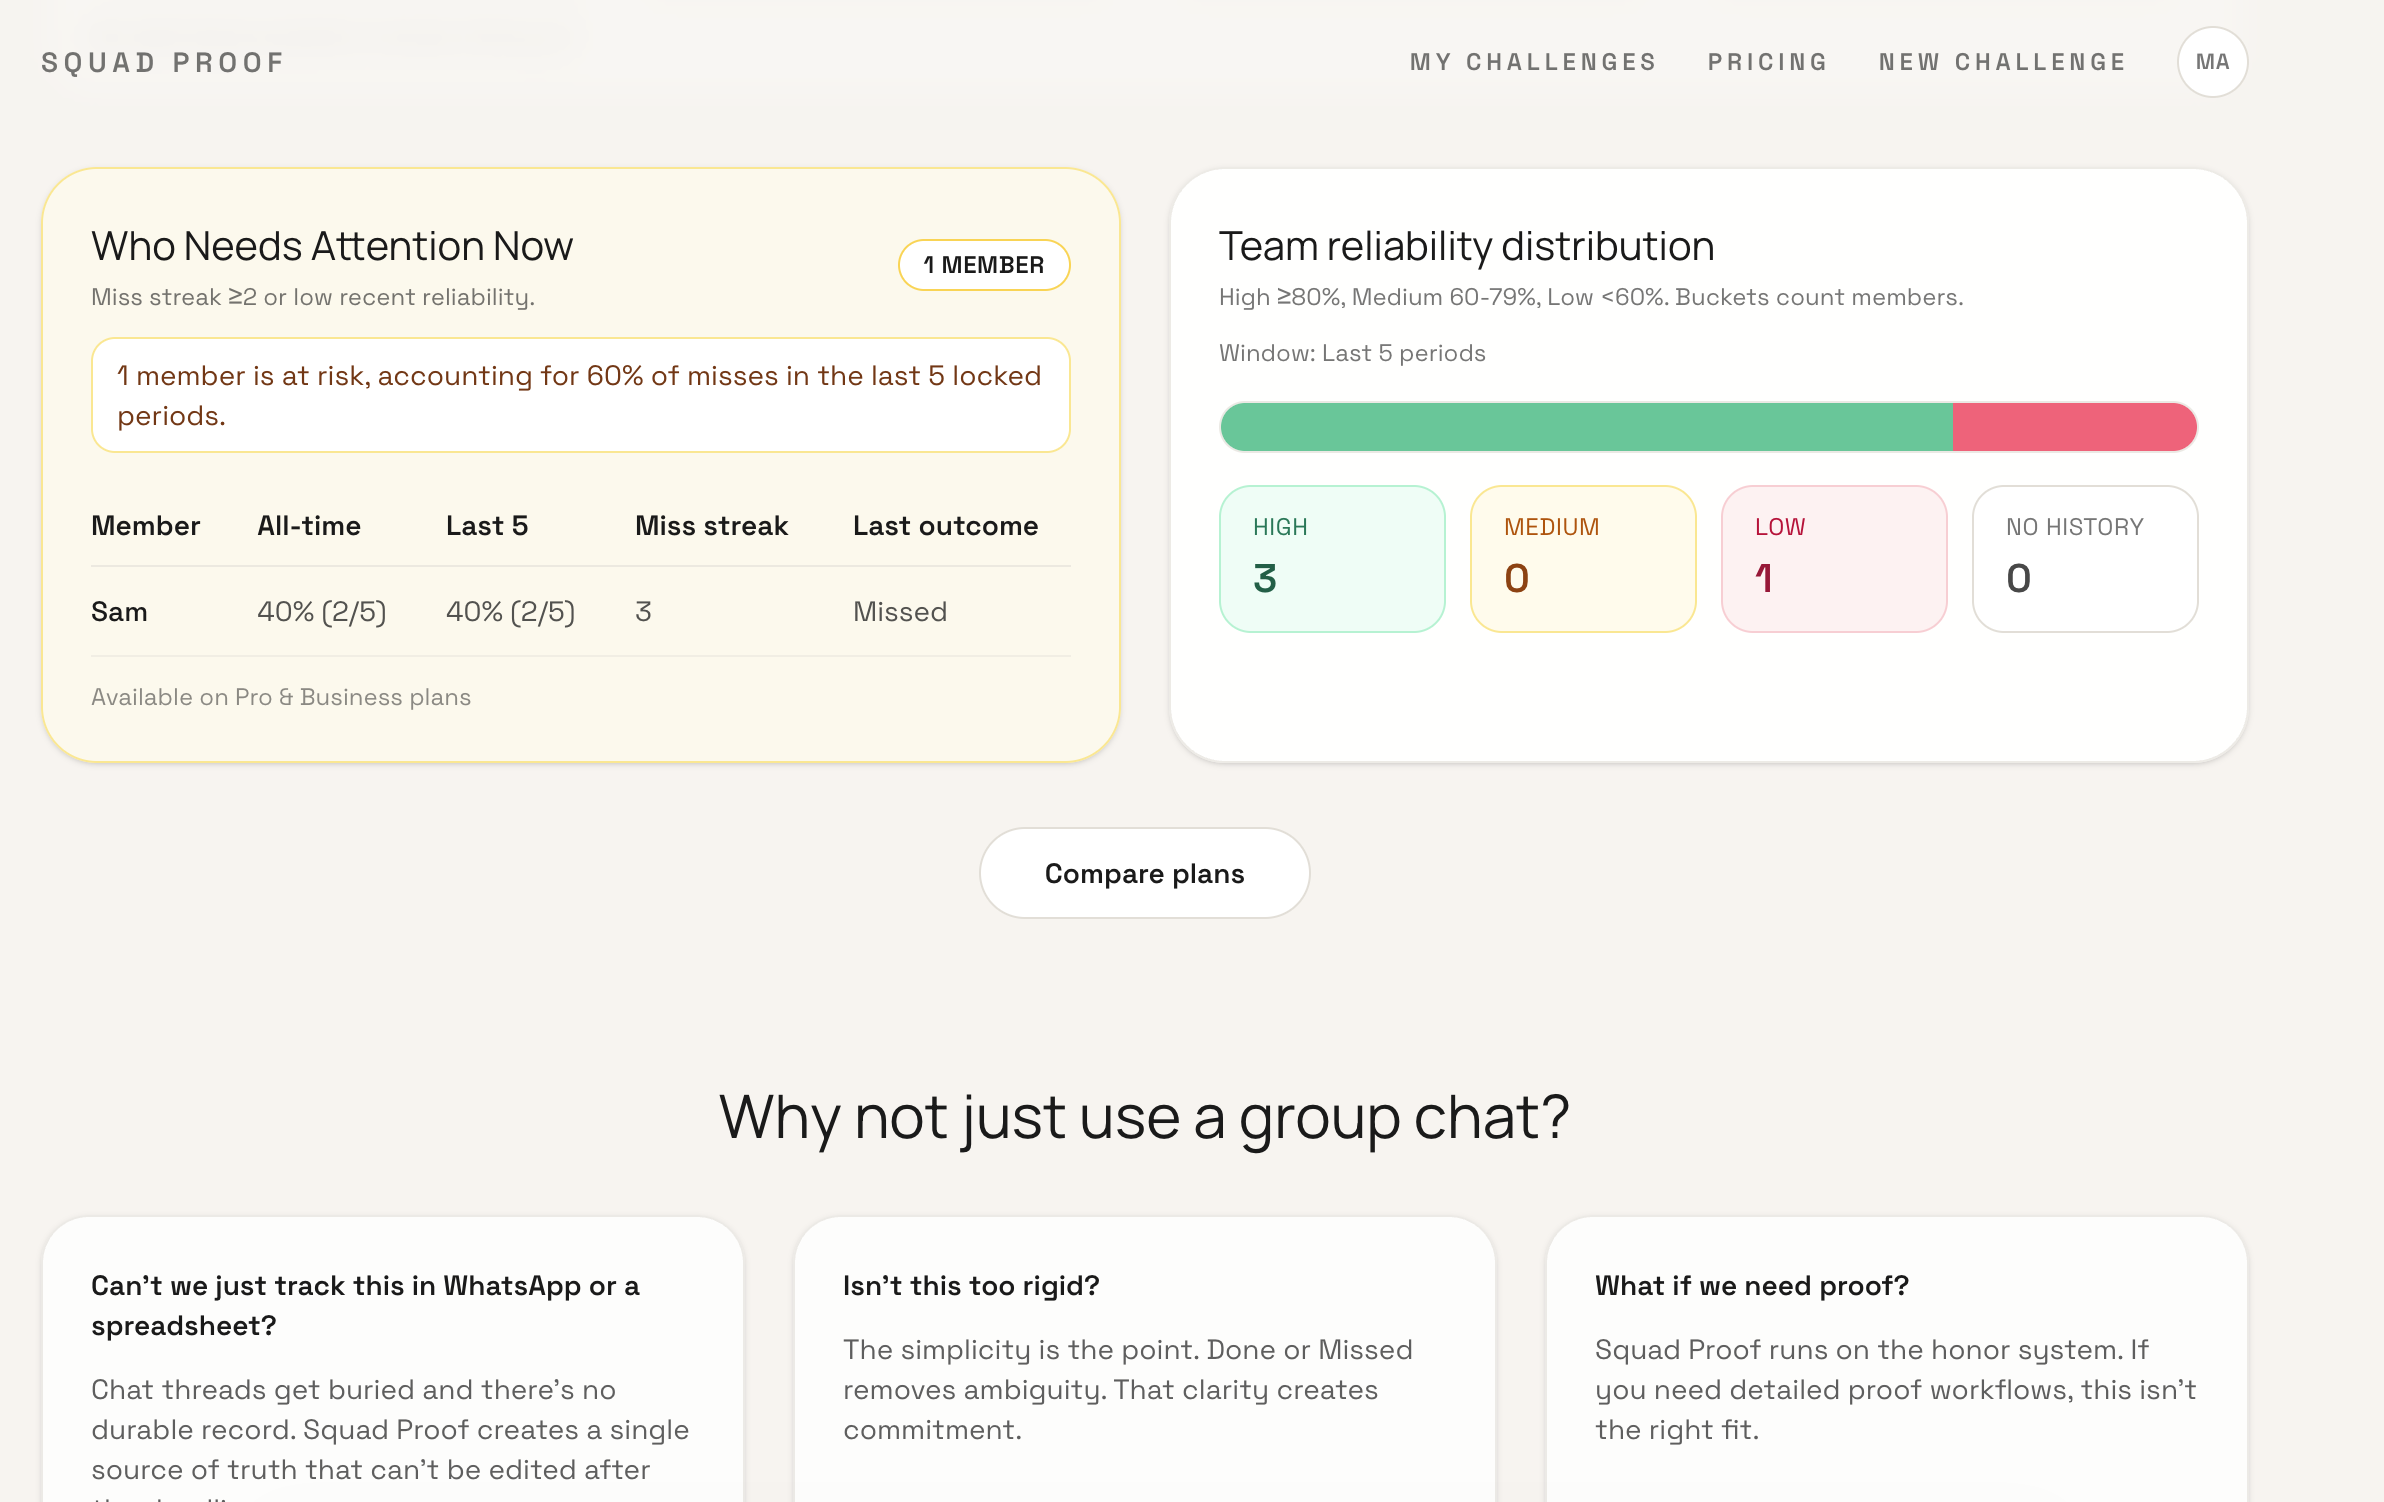Open MY CHALLENGES from the navigation
The width and height of the screenshot is (2384, 1502).
tap(1533, 61)
